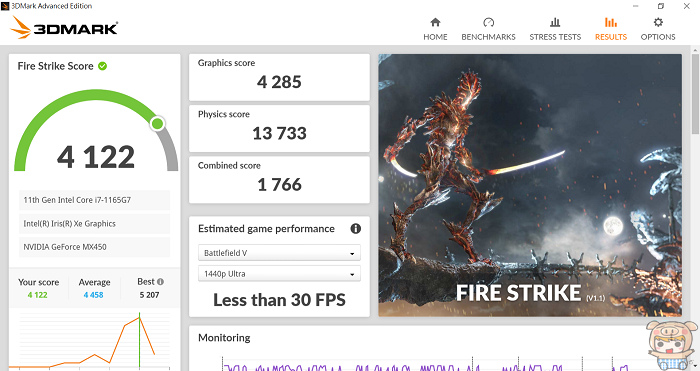Switch to the STRESS TESTS tab label
Screen dimensions: 700x371
tap(555, 37)
